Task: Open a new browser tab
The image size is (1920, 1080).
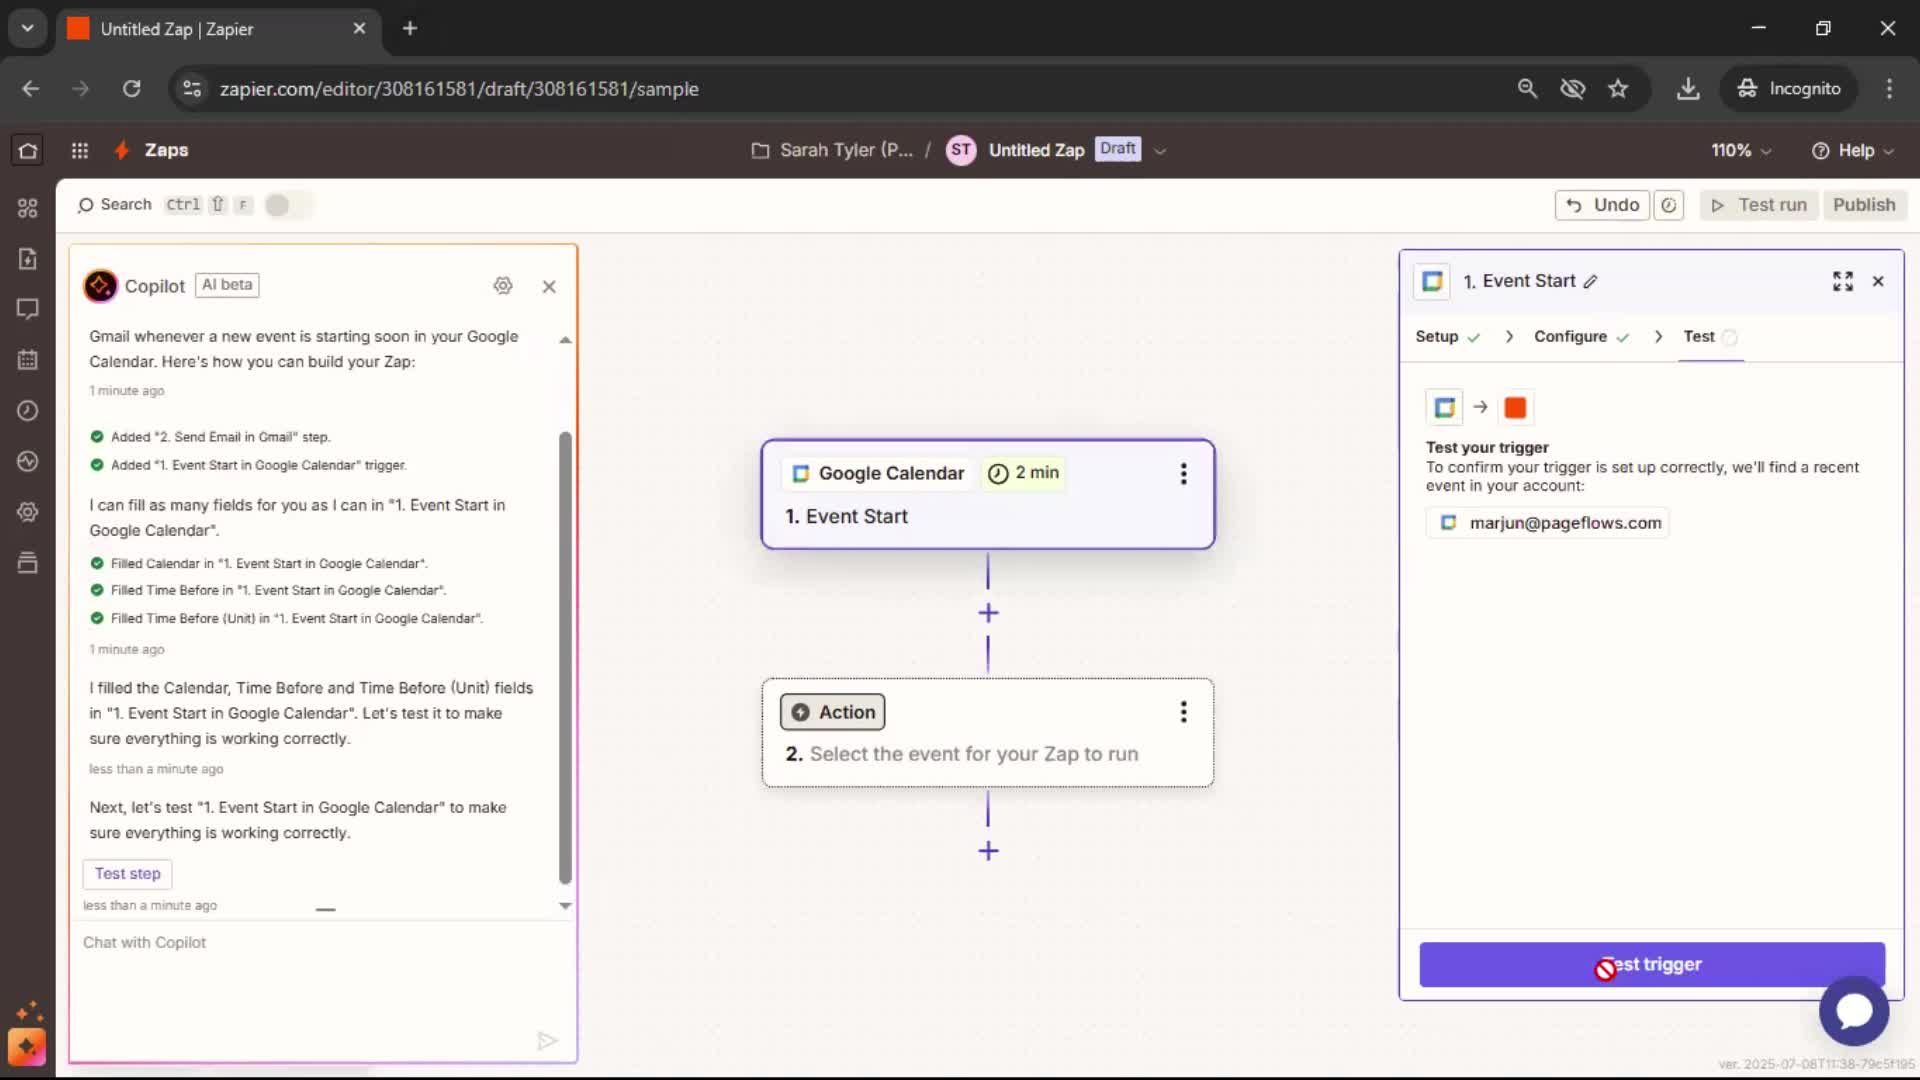Action: click(410, 28)
